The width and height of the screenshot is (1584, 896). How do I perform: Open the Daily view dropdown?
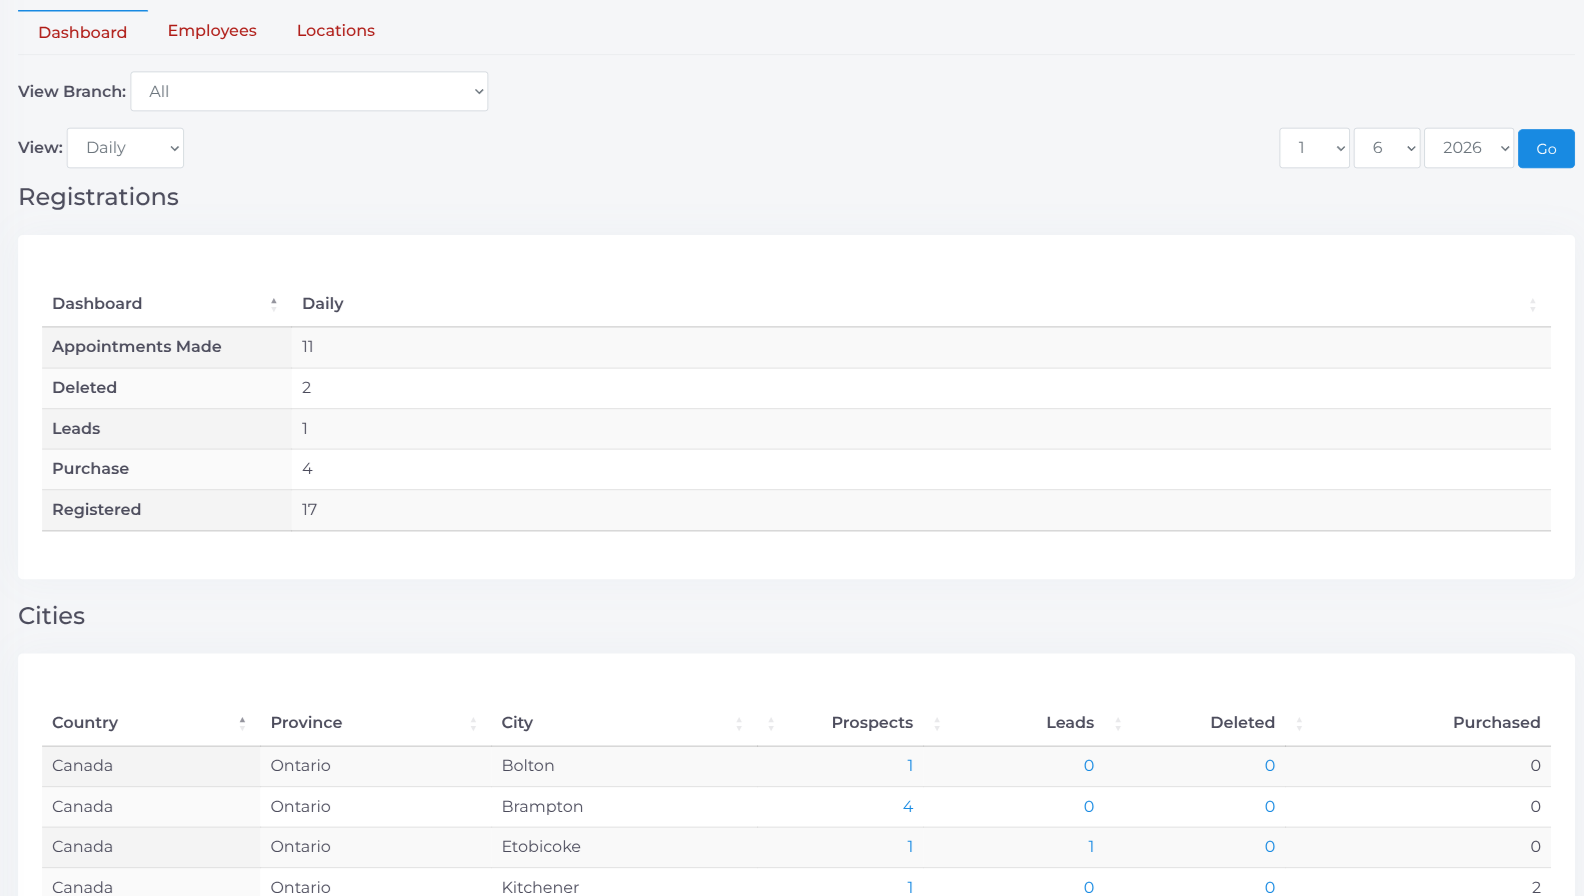pos(125,148)
